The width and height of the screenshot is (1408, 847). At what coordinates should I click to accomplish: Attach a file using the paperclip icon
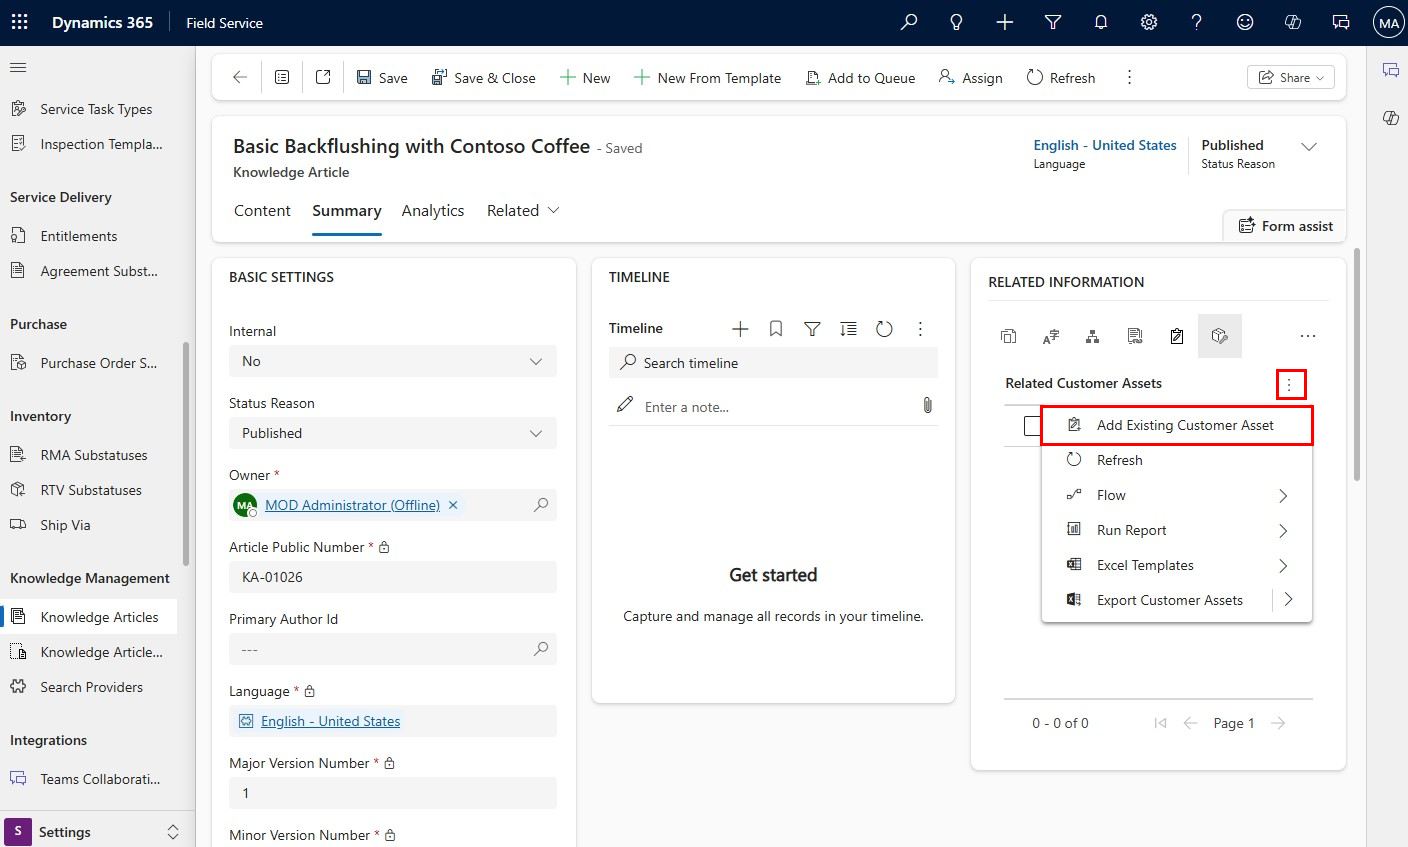point(927,405)
